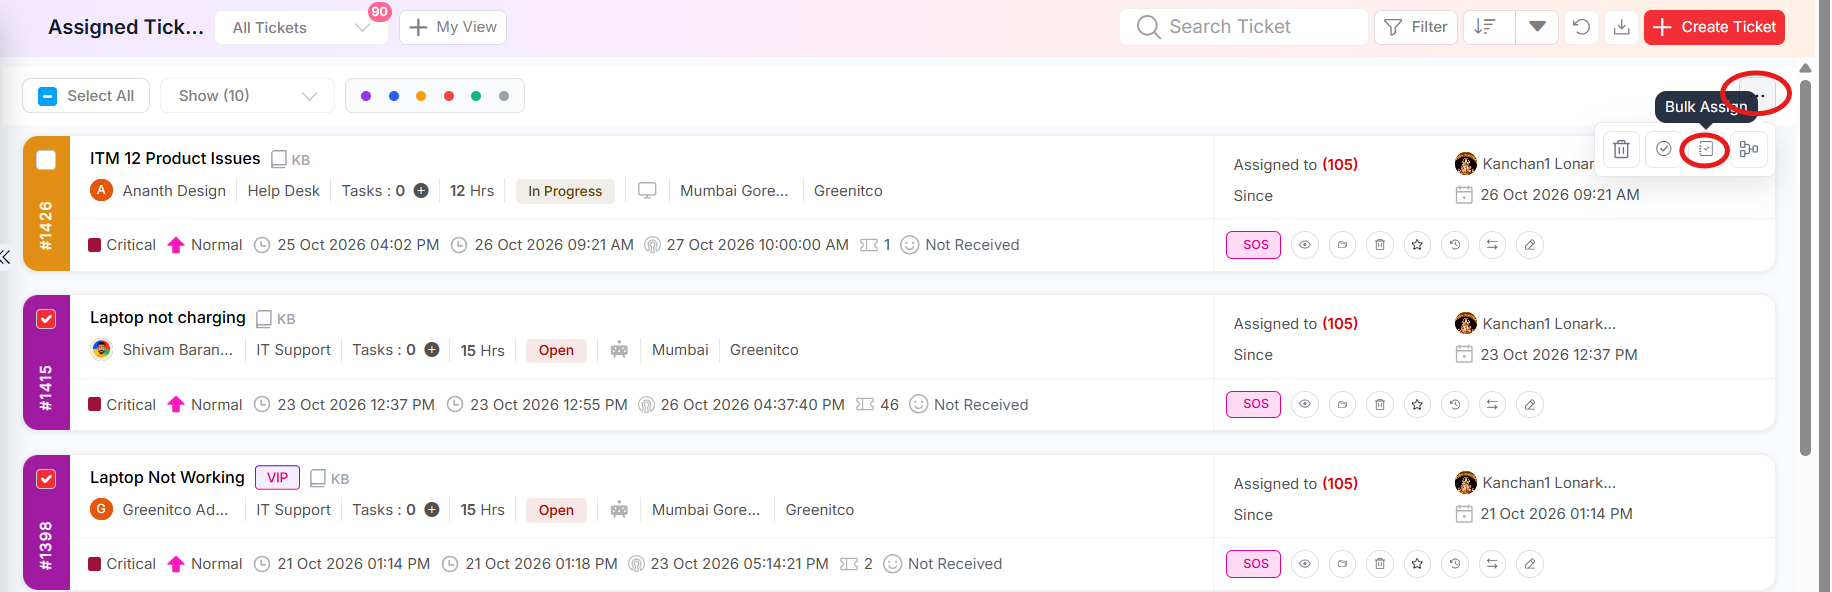Click the red status color dot
The width and height of the screenshot is (1832, 592).
pos(449,96)
